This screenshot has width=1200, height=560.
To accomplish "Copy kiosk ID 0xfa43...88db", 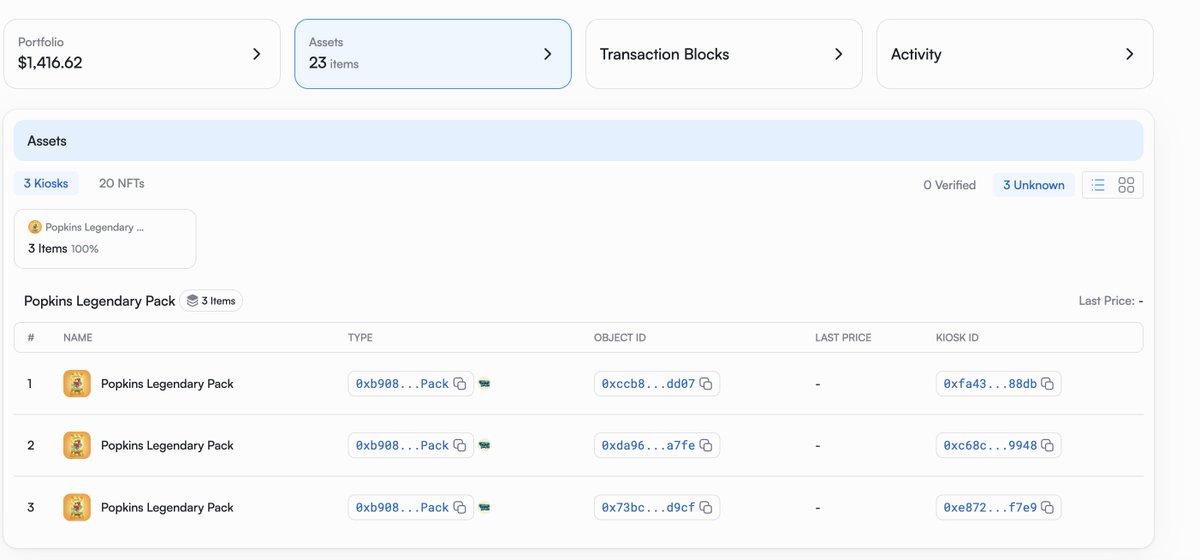I will click(1048, 384).
